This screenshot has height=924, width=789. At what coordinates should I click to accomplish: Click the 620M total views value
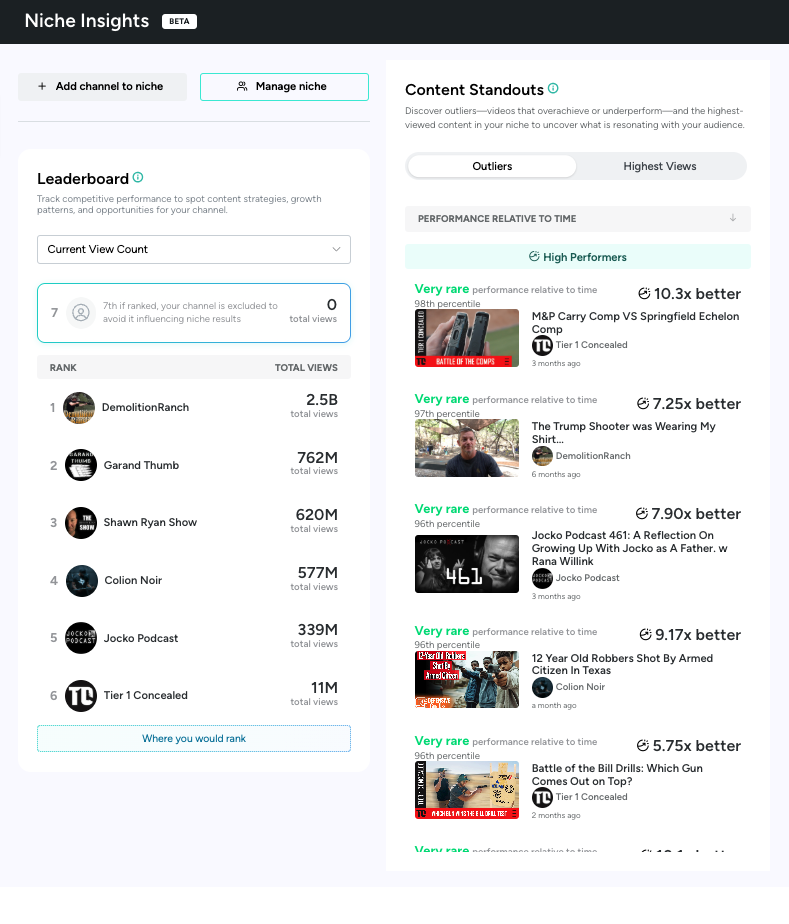click(x=316, y=514)
